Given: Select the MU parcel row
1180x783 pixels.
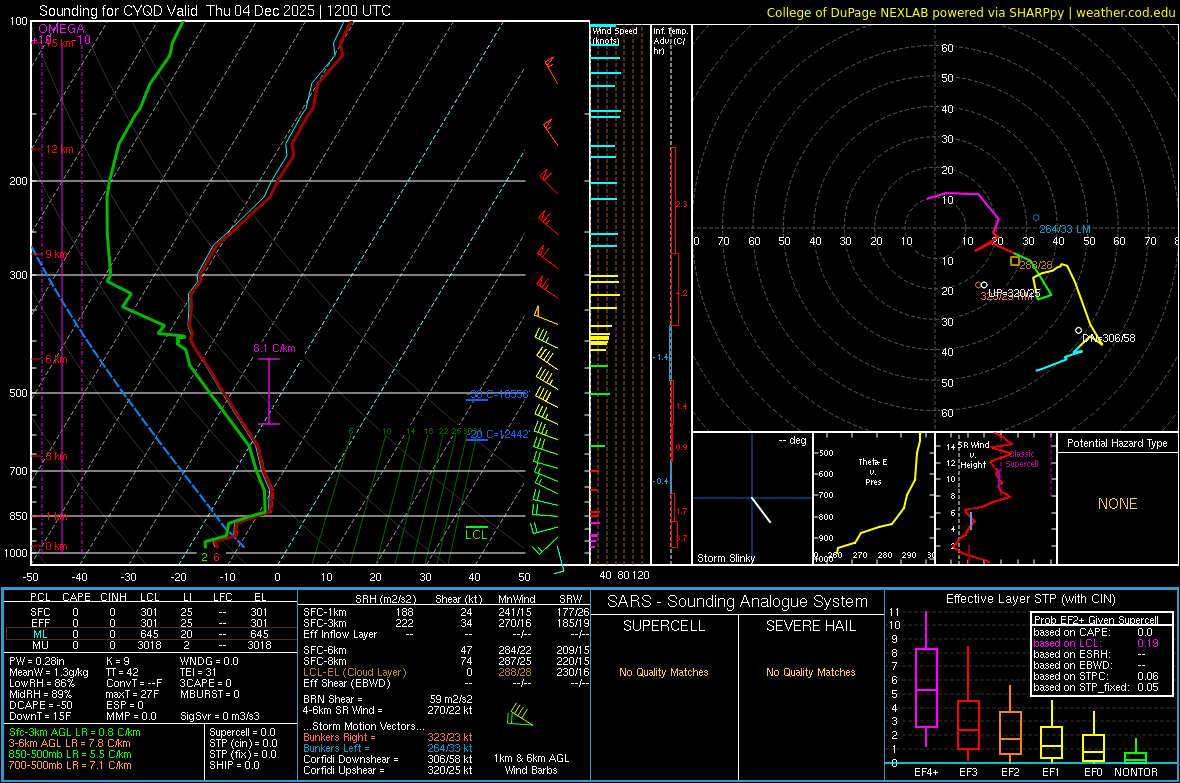Looking at the screenshot, I should (x=150, y=645).
